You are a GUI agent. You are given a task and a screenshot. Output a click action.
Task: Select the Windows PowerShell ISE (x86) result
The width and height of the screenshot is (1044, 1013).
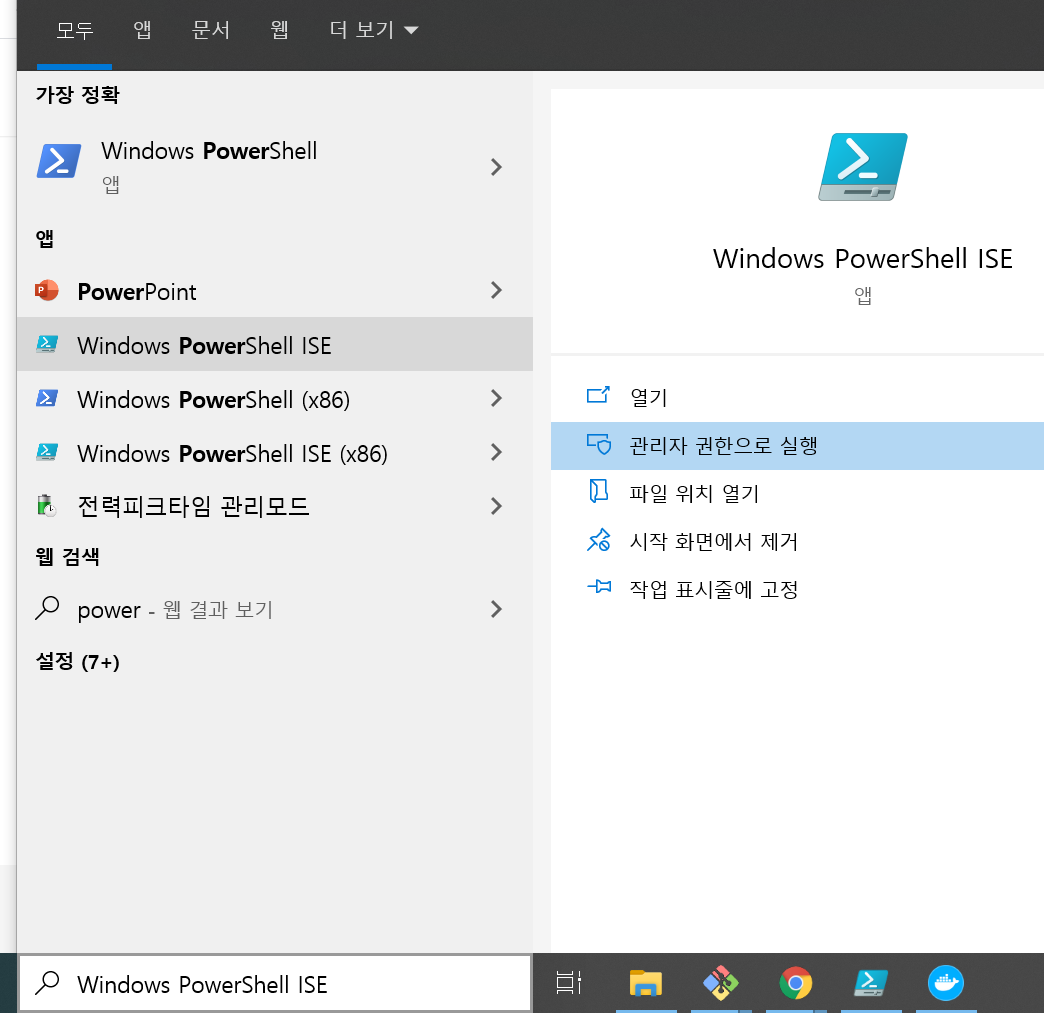(275, 452)
